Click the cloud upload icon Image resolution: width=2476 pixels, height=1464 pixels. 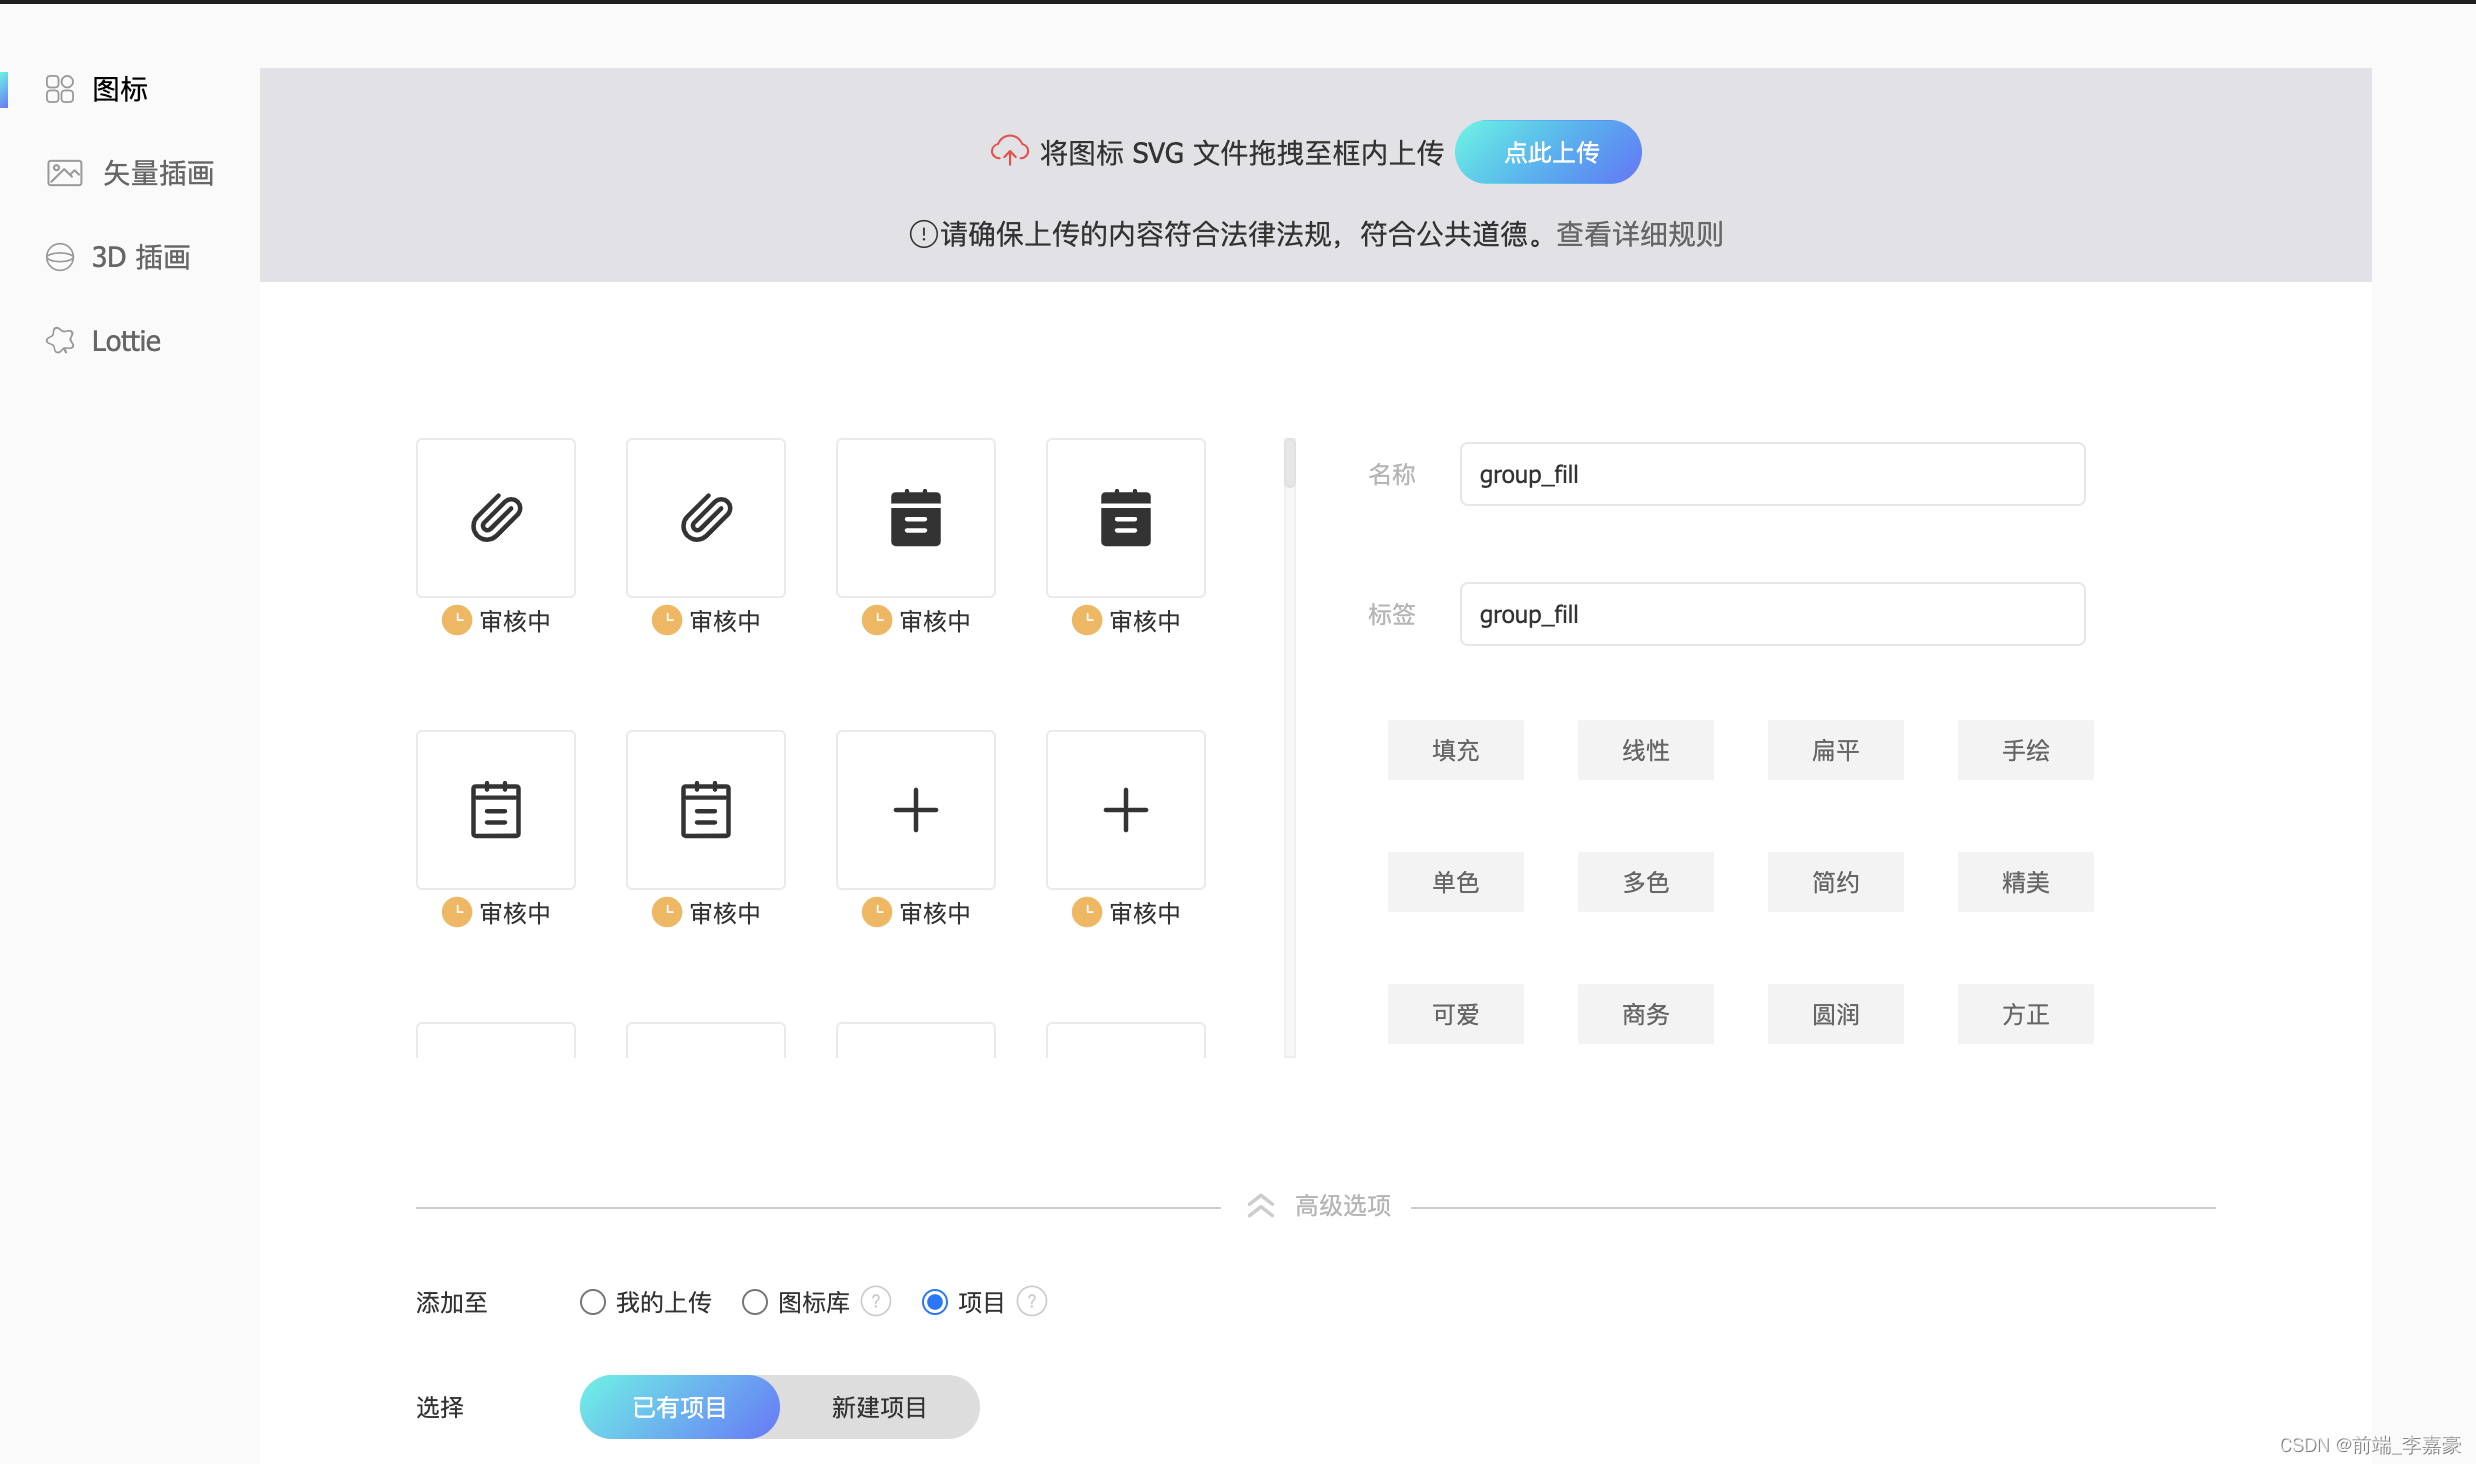1009,151
